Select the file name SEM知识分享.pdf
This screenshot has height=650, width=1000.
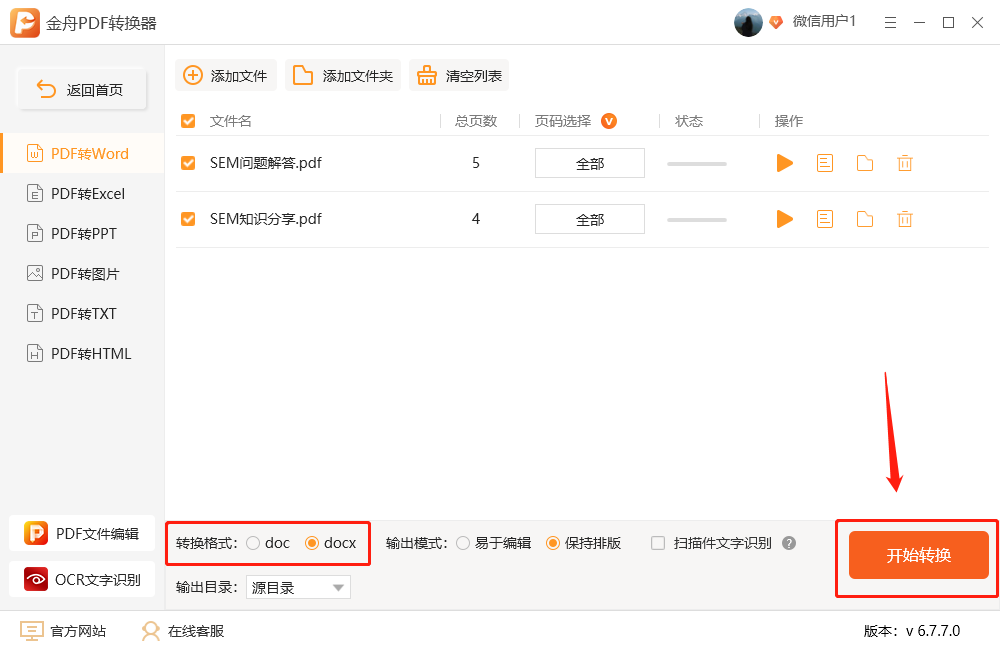266,219
